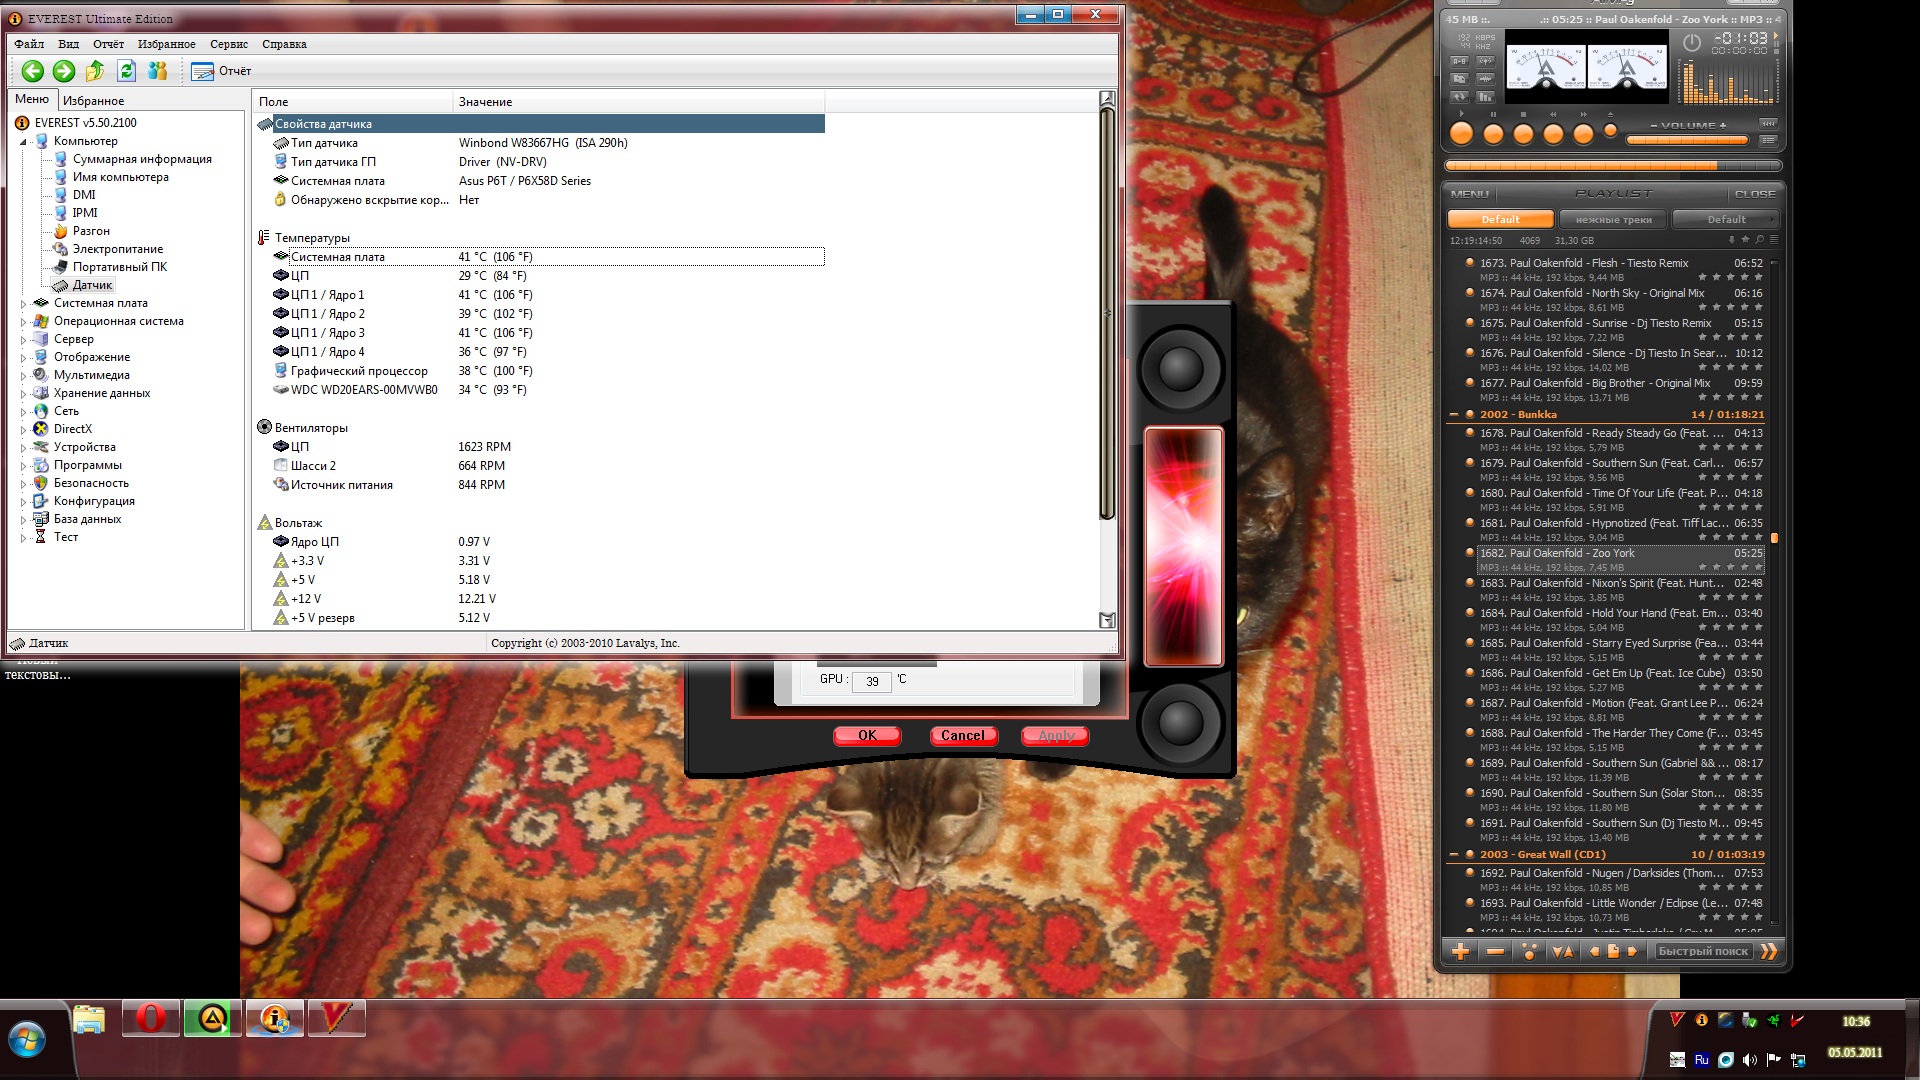Click the Быстрый поиск search field
The width and height of the screenshot is (1920, 1080).
click(1703, 952)
